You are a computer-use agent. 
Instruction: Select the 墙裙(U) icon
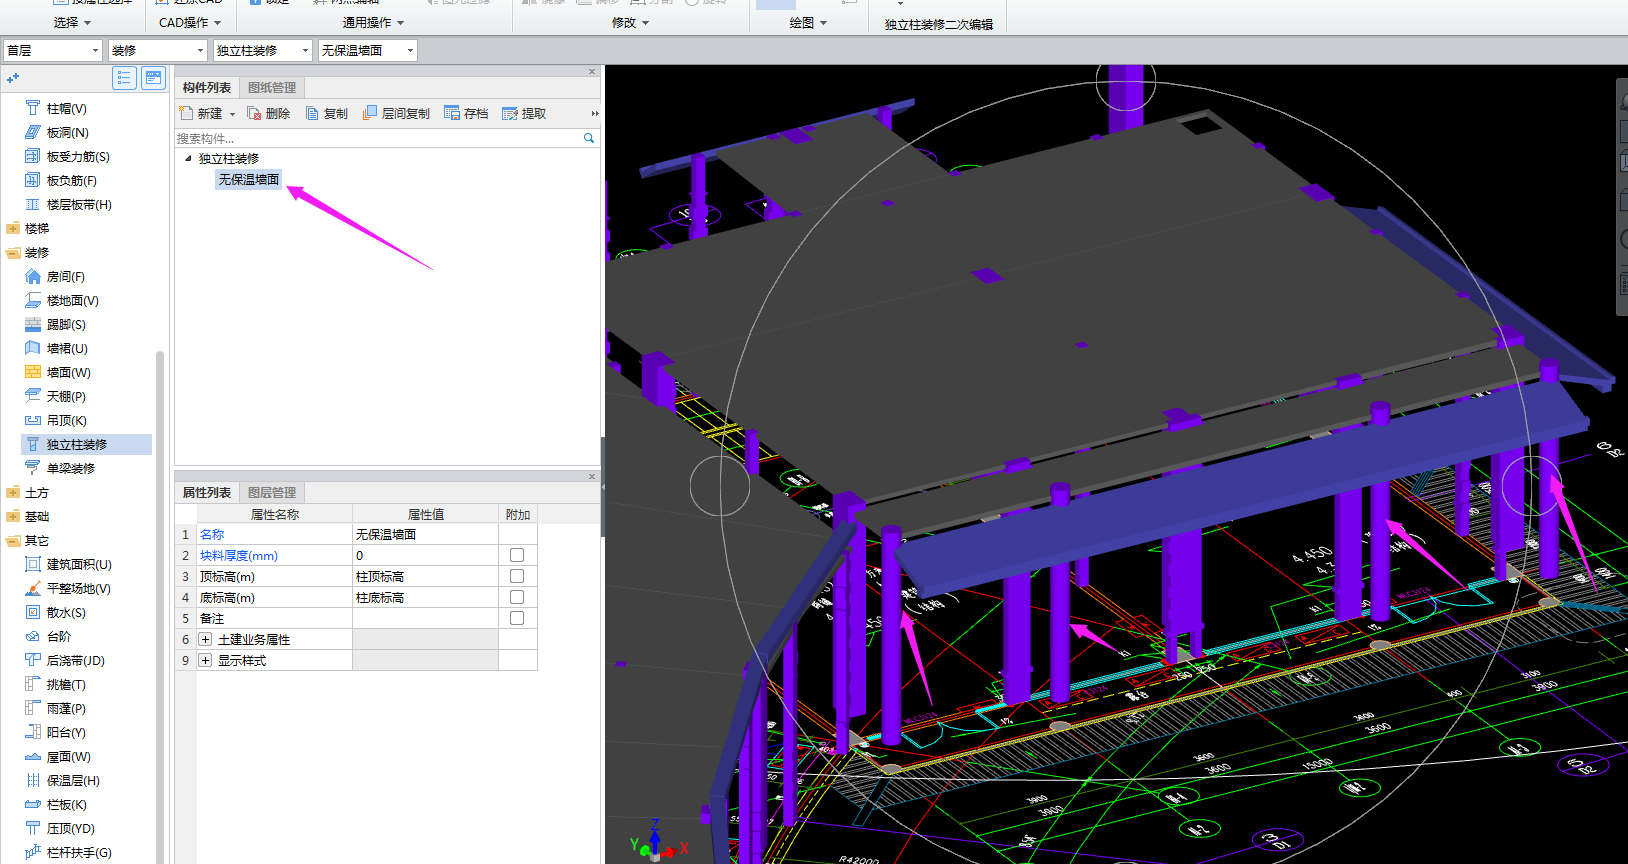[33, 348]
